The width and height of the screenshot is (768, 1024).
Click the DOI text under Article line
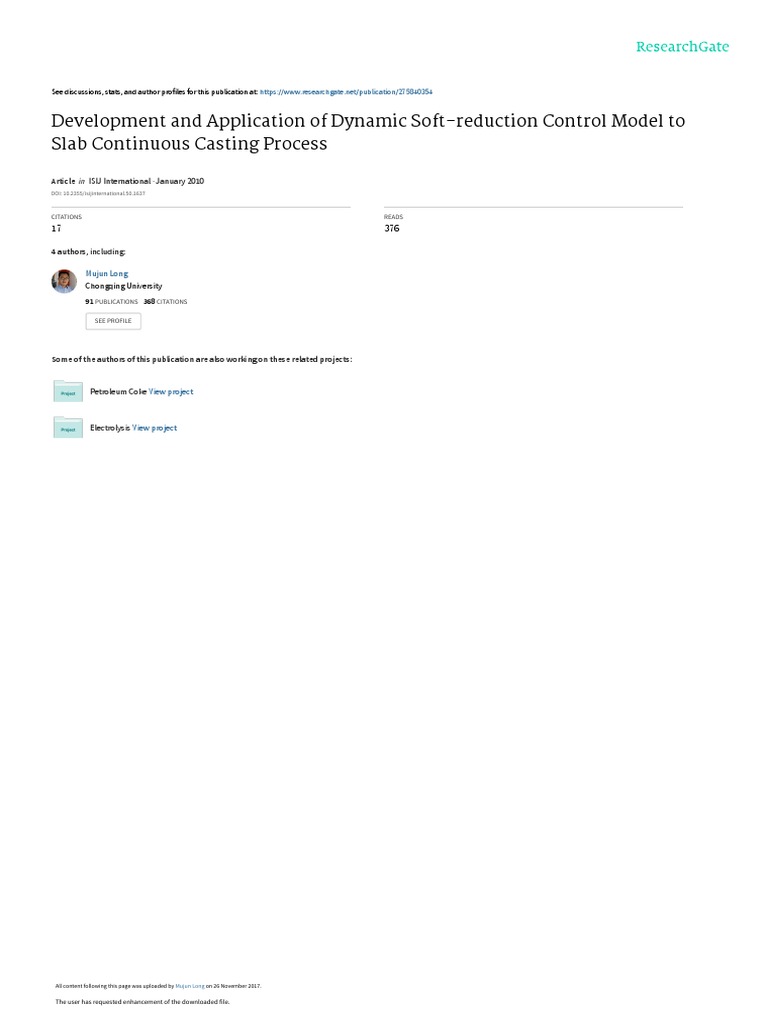(x=96, y=192)
